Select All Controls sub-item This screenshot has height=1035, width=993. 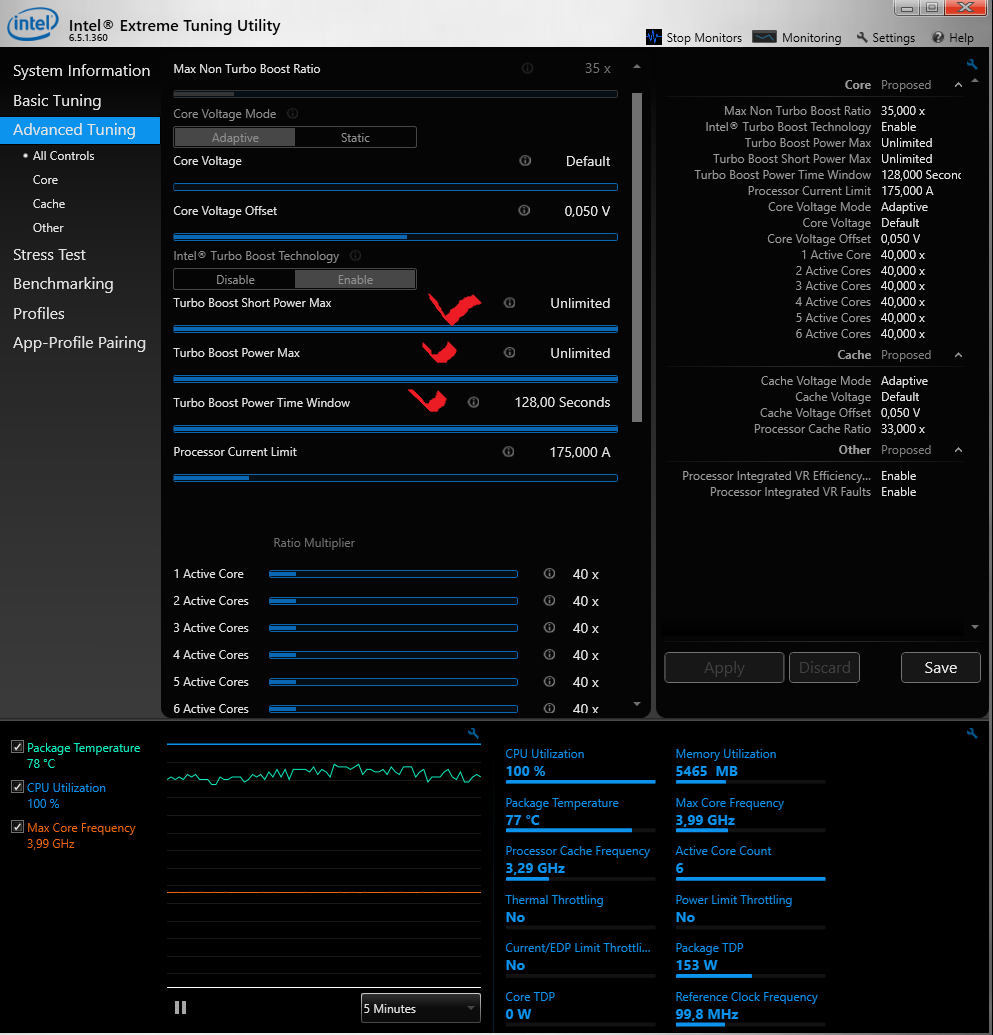pyautogui.click(x=63, y=156)
